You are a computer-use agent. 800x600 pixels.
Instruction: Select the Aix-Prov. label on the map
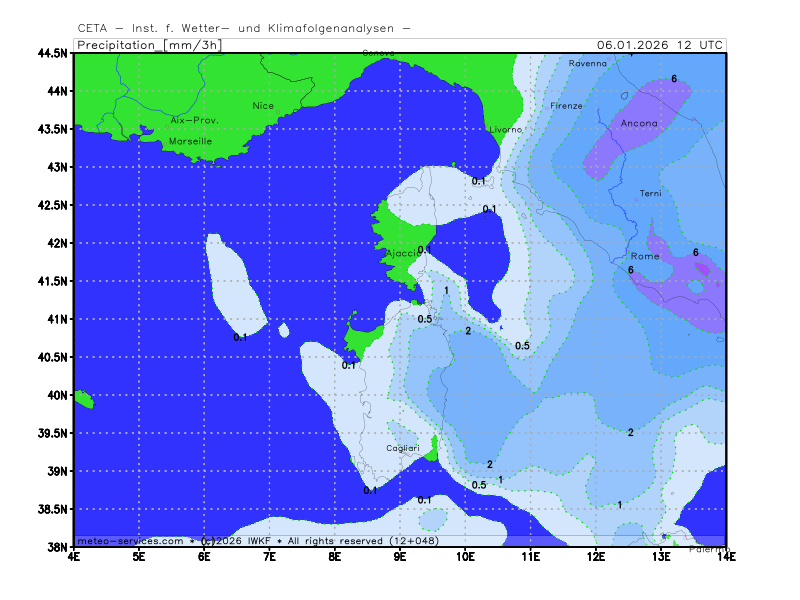(x=194, y=120)
